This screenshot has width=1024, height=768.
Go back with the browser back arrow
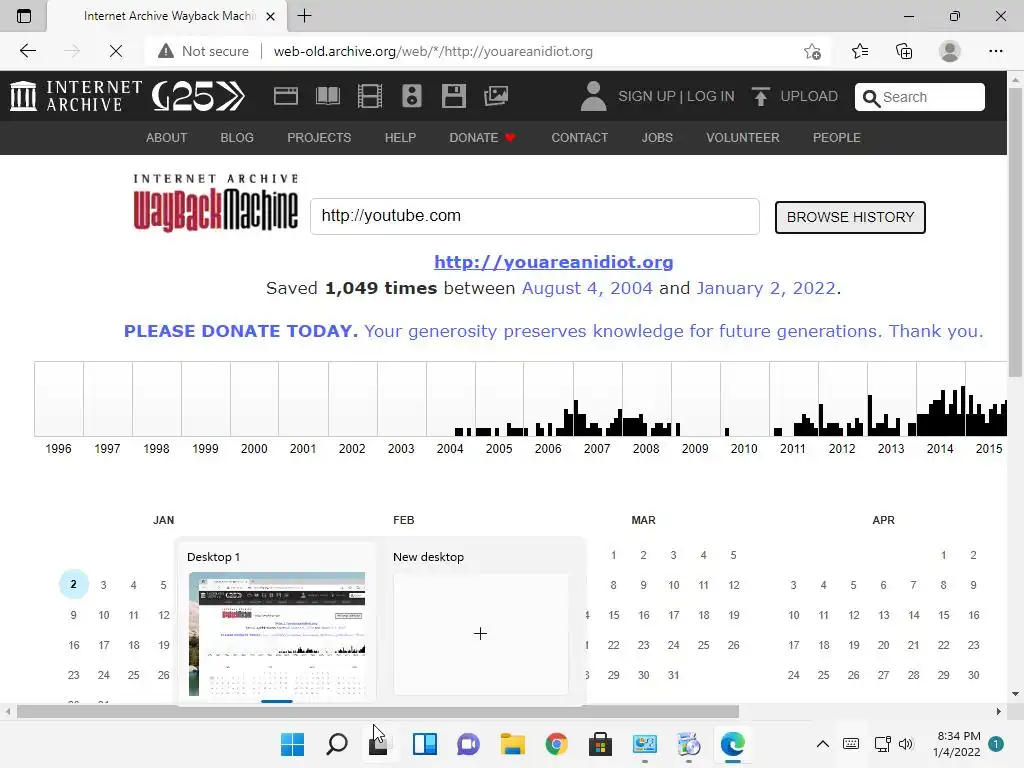[x=27, y=51]
